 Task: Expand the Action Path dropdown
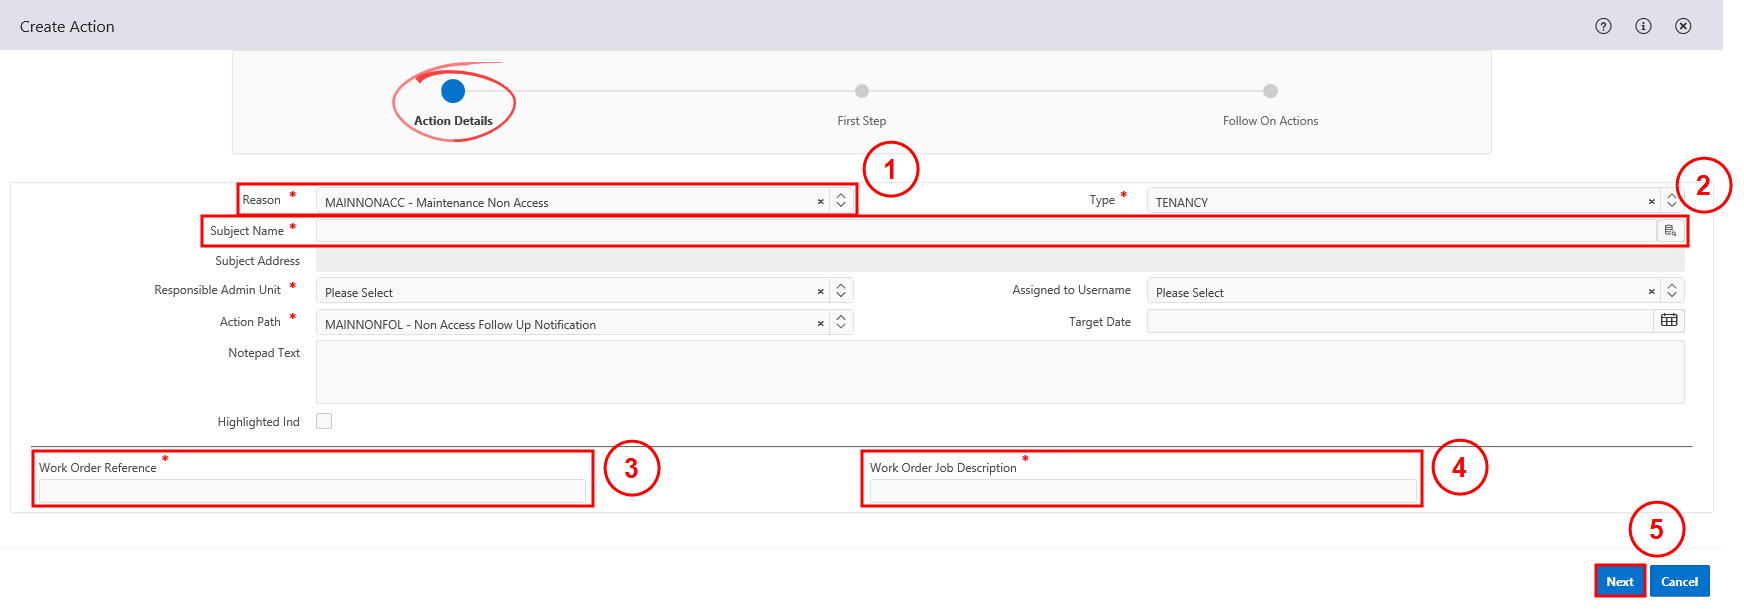pos(841,322)
